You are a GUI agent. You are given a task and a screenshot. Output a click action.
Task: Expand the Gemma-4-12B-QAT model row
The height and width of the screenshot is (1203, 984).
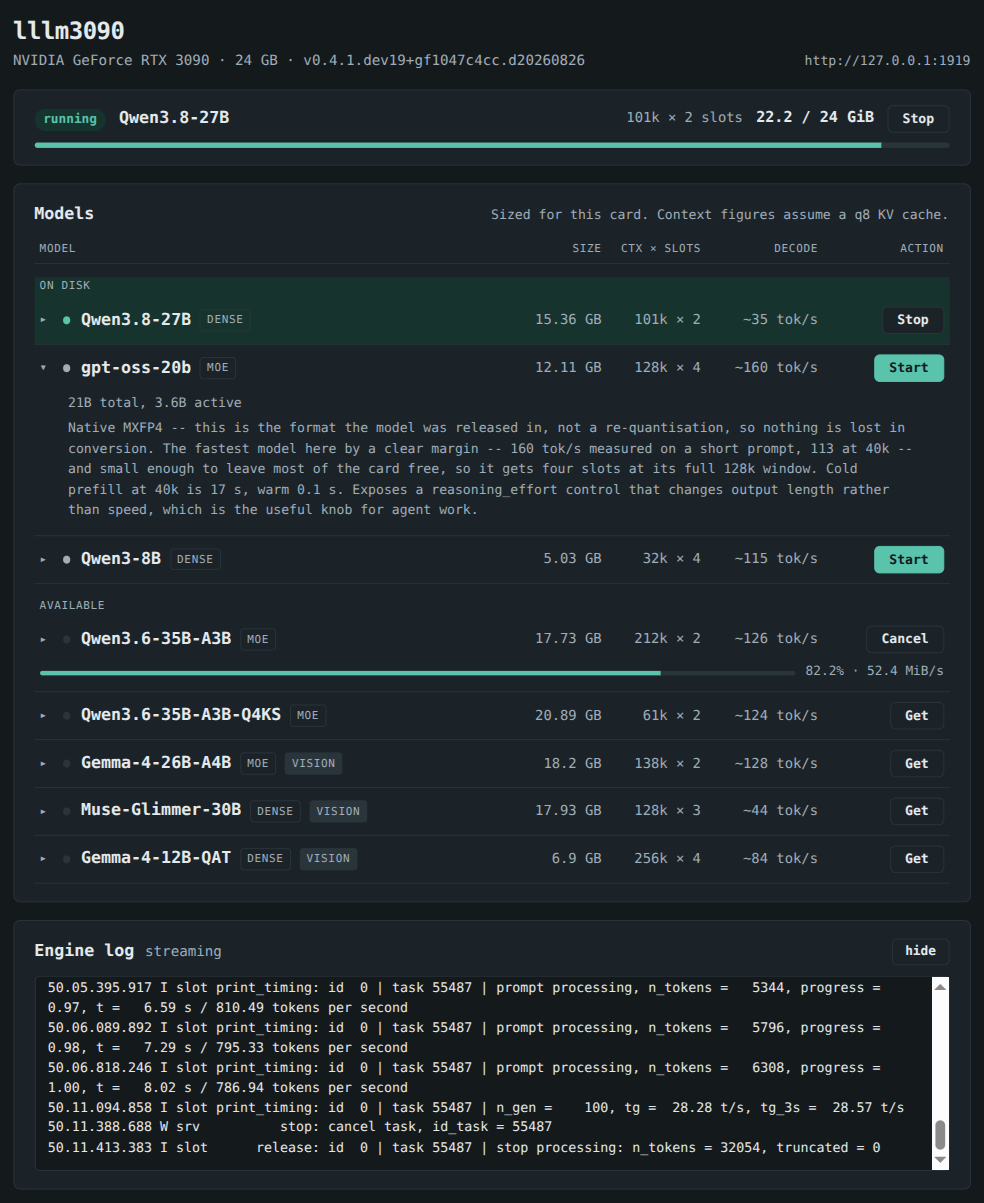[43, 859]
